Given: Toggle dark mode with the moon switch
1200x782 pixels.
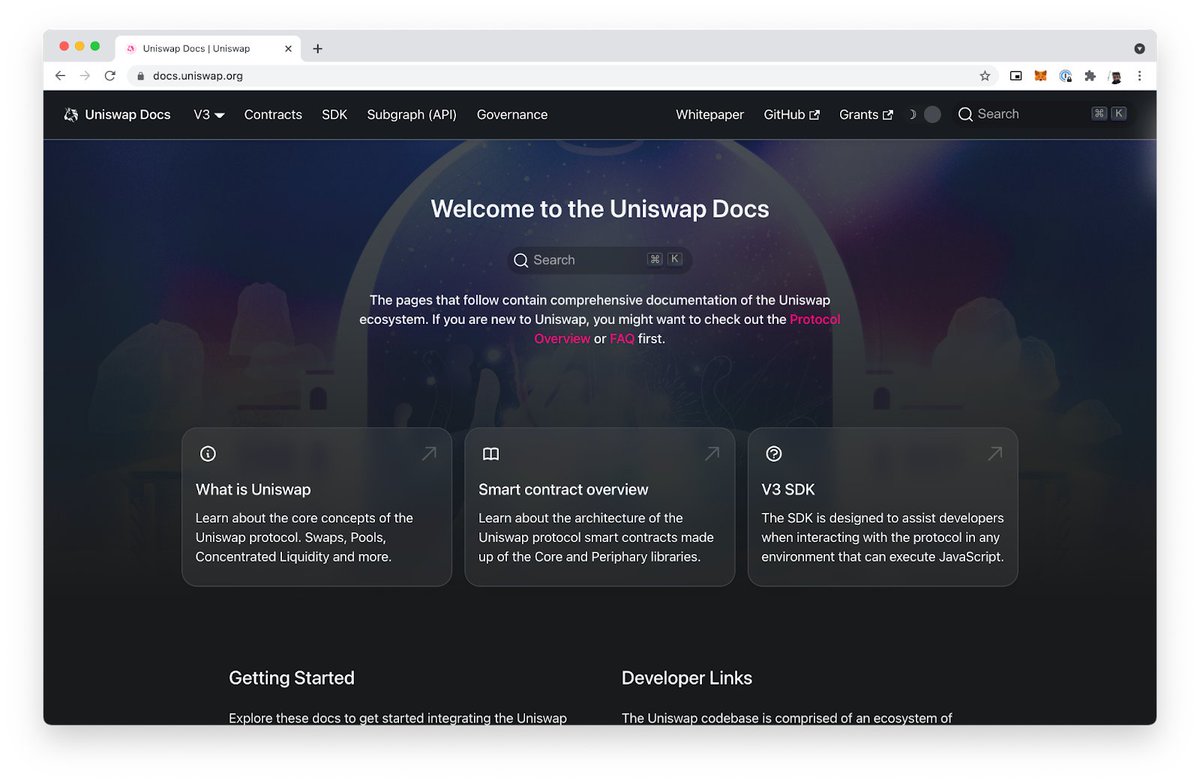Looking at the screenshot, I should 924,115.
